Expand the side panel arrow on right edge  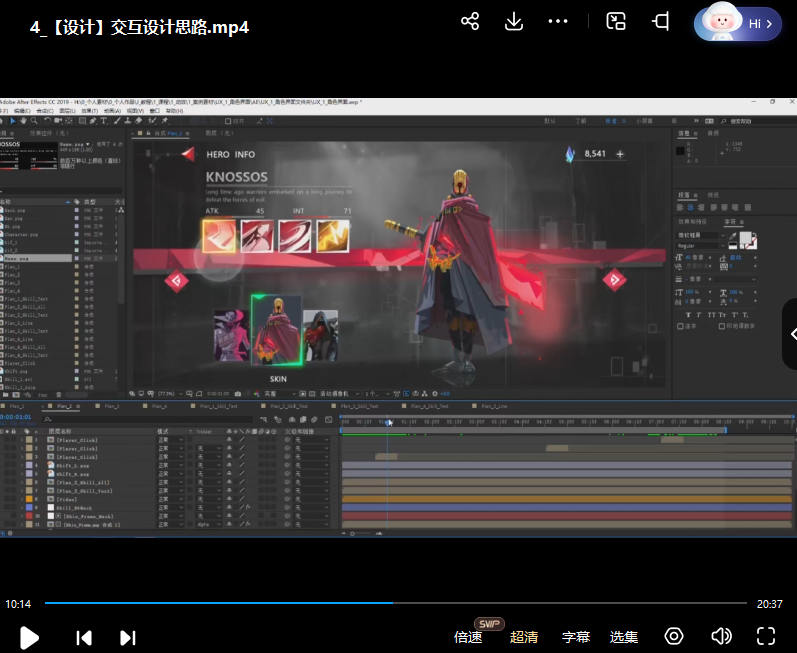coord(790,334)
